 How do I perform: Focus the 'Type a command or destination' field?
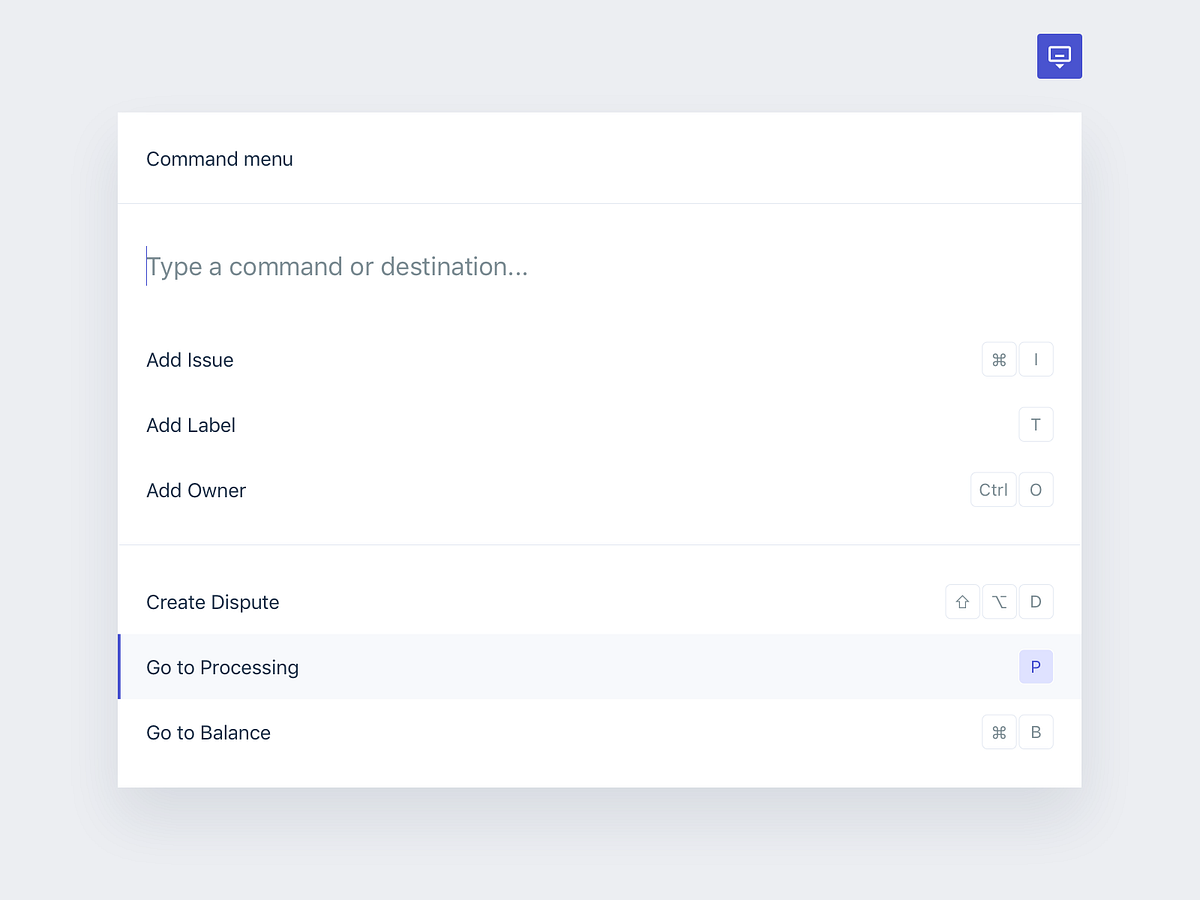pyautogui.click(x=600, y=267)
